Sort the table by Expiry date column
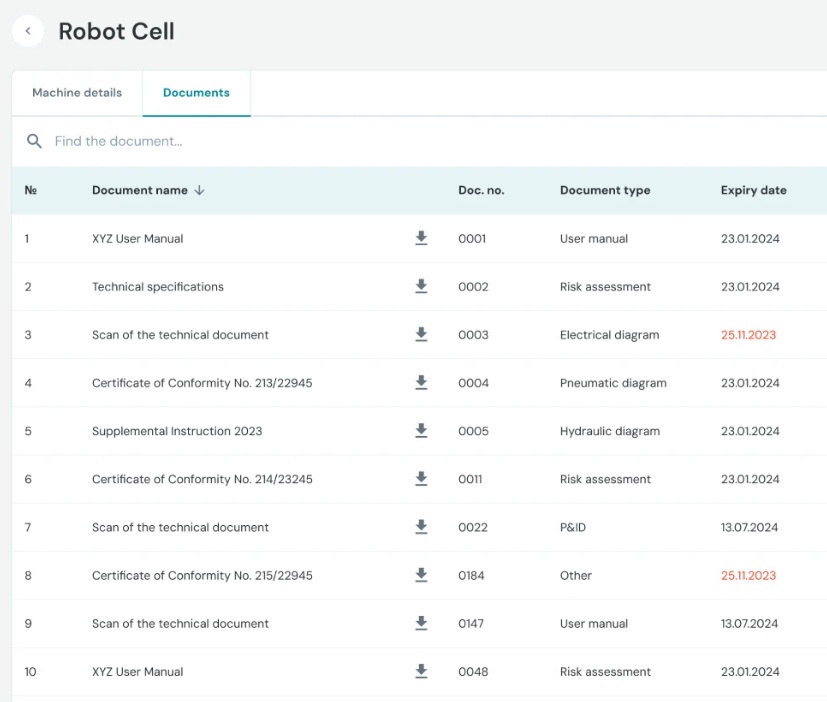Viewport: 827px width, 702px height. 753,190
